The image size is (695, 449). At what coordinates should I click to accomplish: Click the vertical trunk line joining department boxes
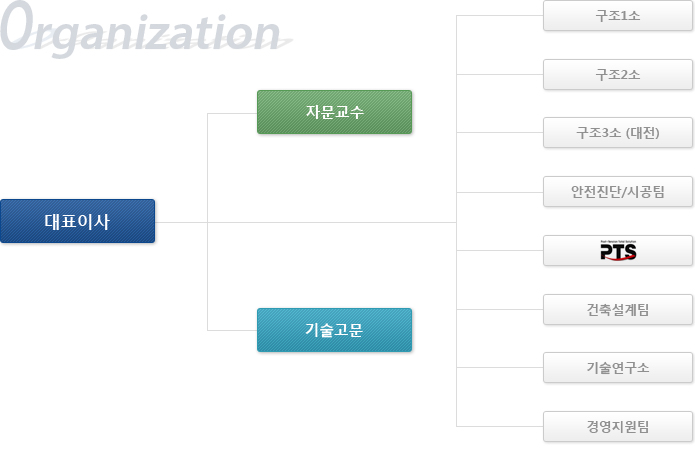pyautogui.click(x=457, y=221)
